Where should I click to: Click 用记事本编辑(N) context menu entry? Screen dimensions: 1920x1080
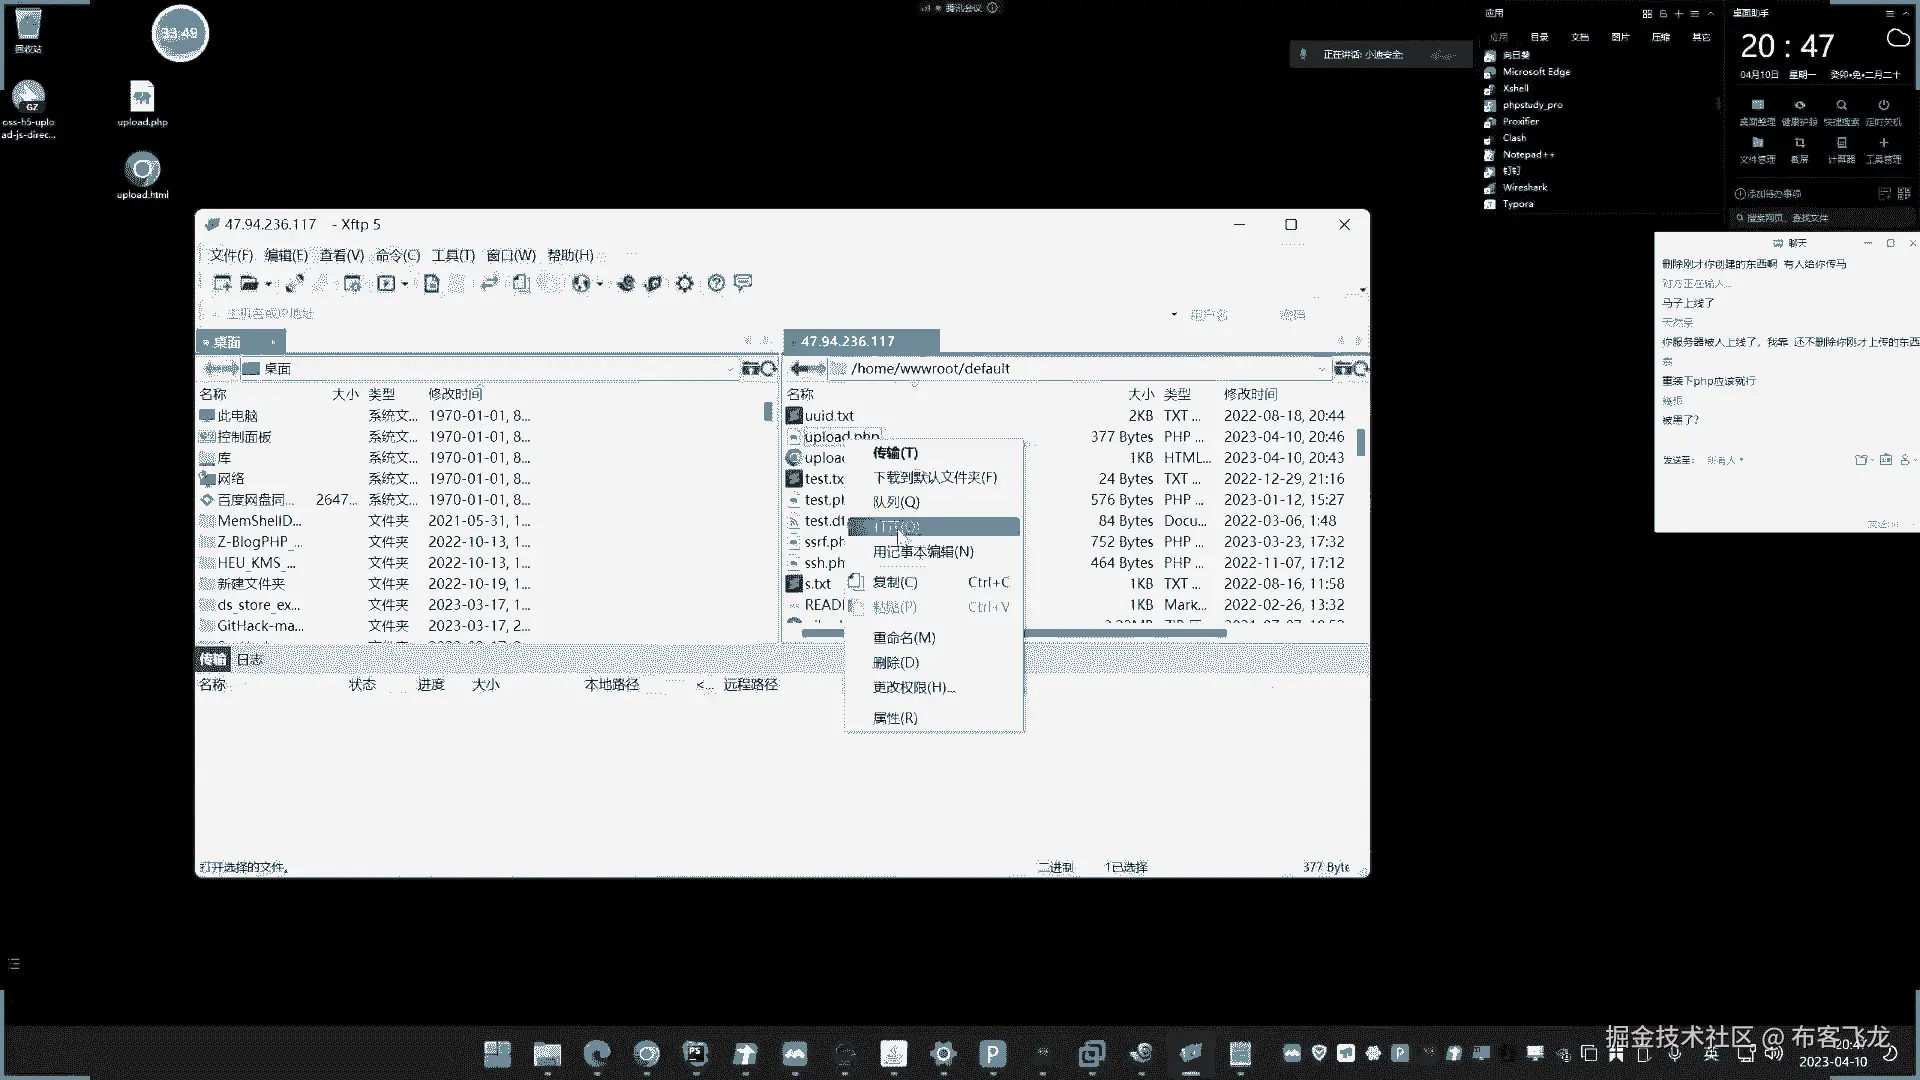click(922, 552)
